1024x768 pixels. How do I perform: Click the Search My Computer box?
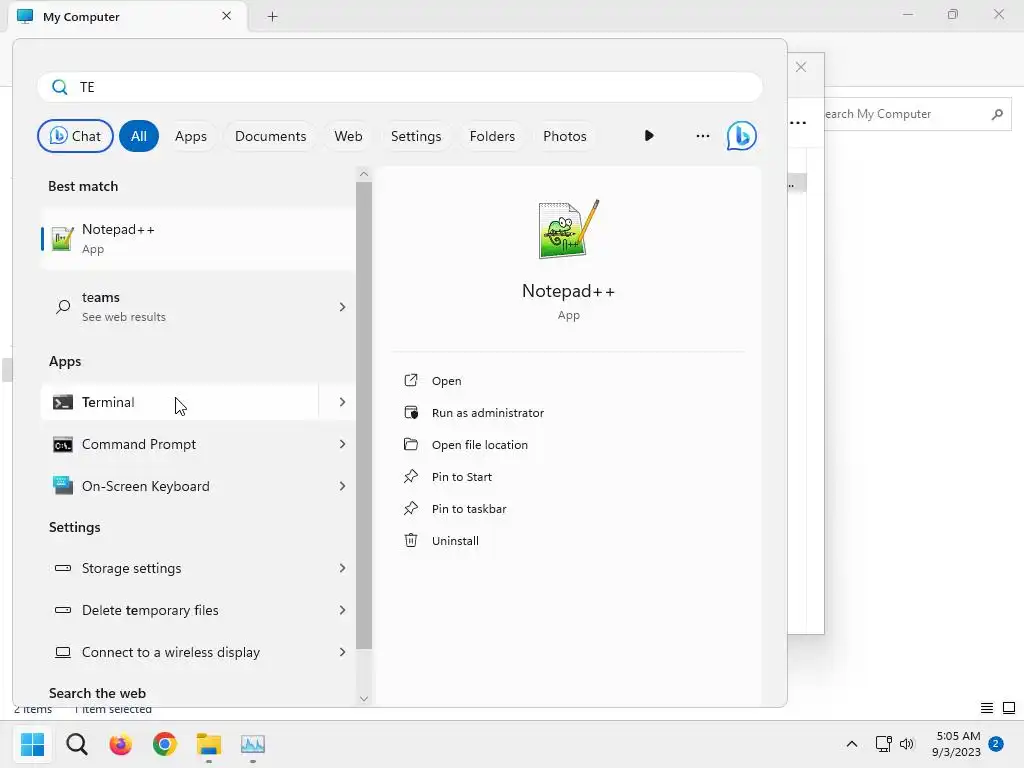pyautogui.click(x=918, y=114)
